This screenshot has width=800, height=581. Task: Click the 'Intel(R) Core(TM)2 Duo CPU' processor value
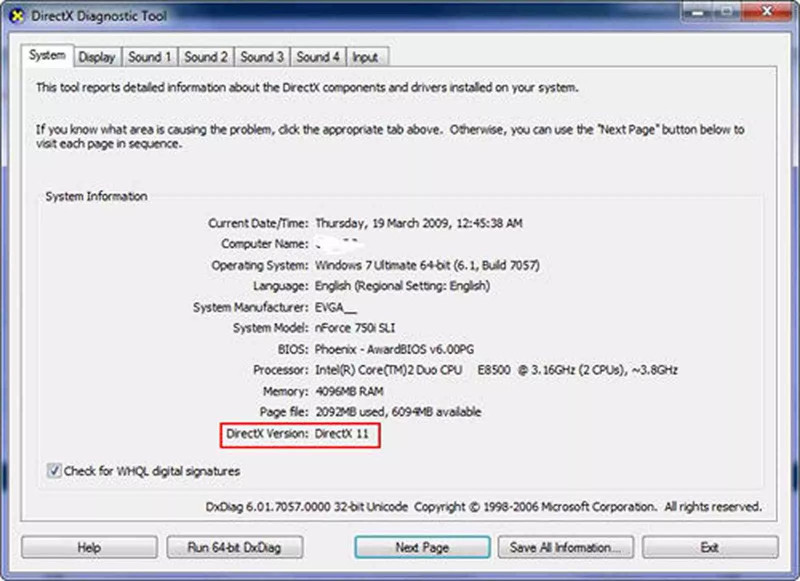(389, 370)
